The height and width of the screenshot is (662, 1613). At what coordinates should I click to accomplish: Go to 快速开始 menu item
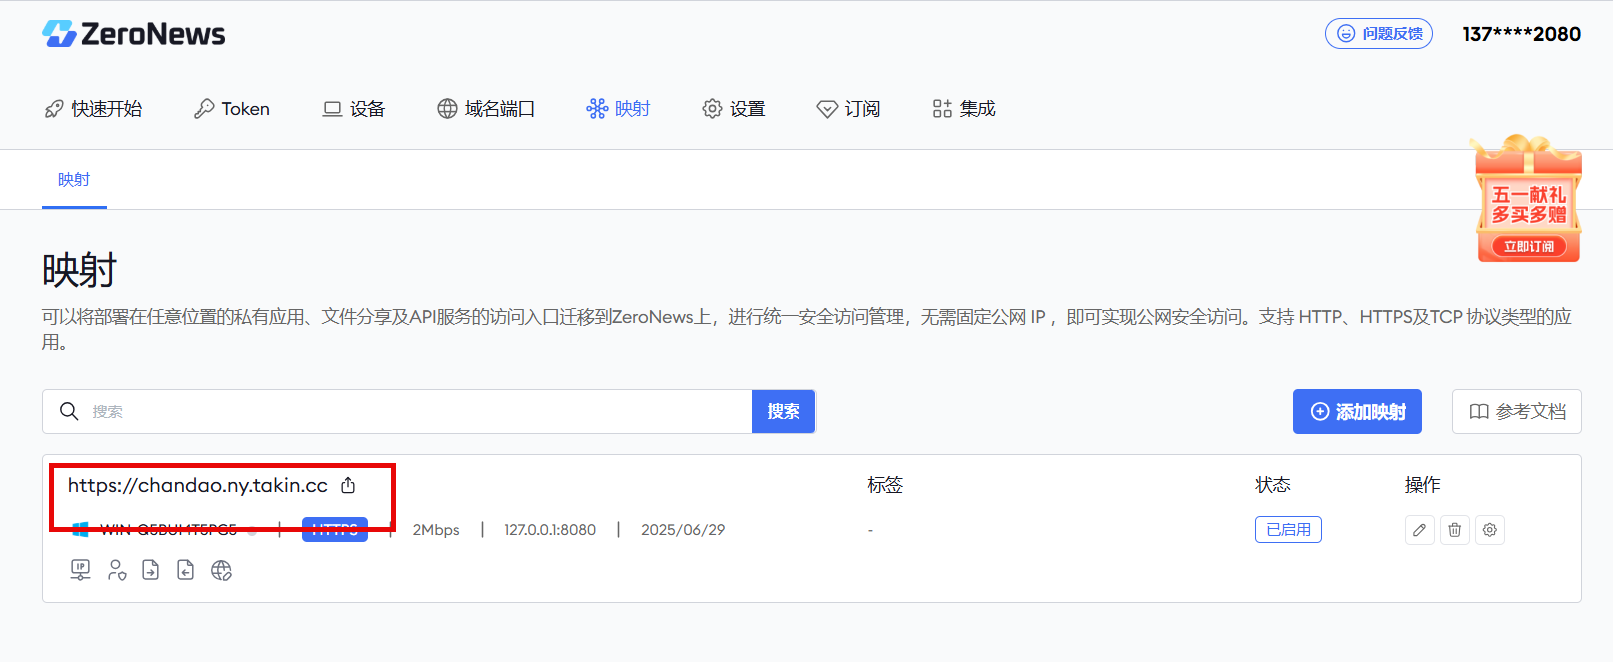point(94,108)
